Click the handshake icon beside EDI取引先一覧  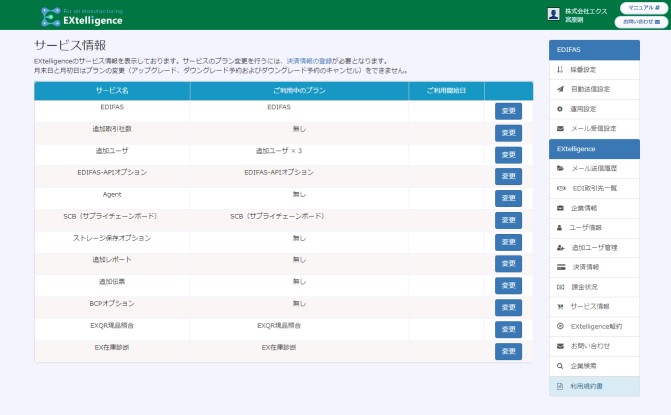pos(561,188)
